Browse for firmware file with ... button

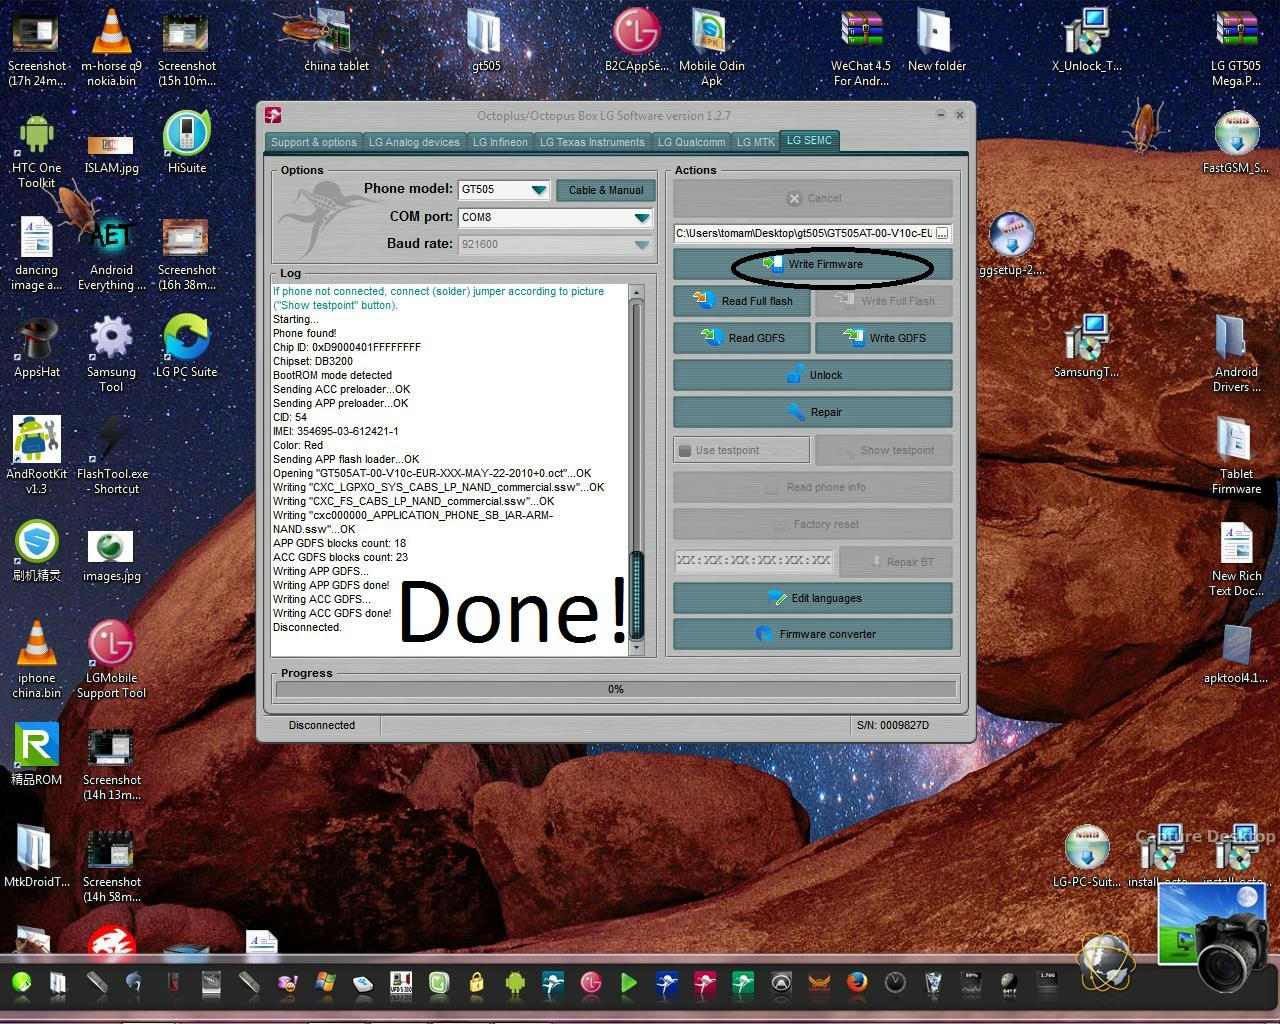pyautogui.click(x=942, y=234)
